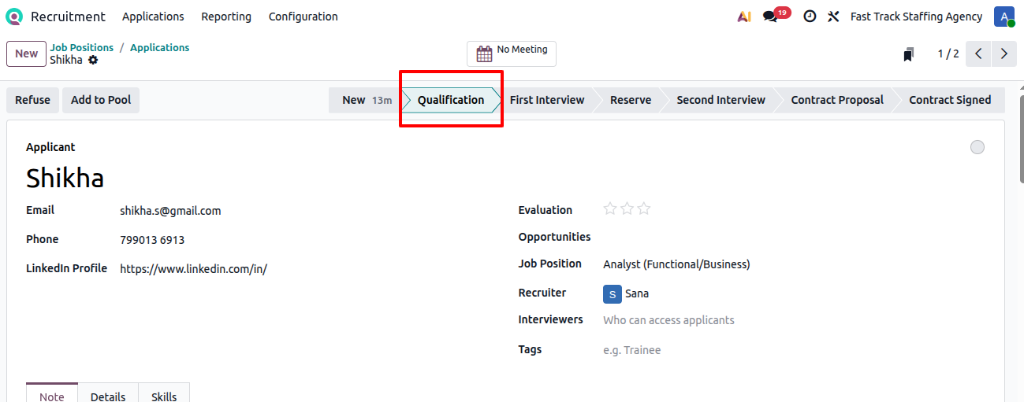The width and height of the screenshot is (1024, 402).
Task: Open the gear actions menu beside Shikha
Action: [93, 60]
